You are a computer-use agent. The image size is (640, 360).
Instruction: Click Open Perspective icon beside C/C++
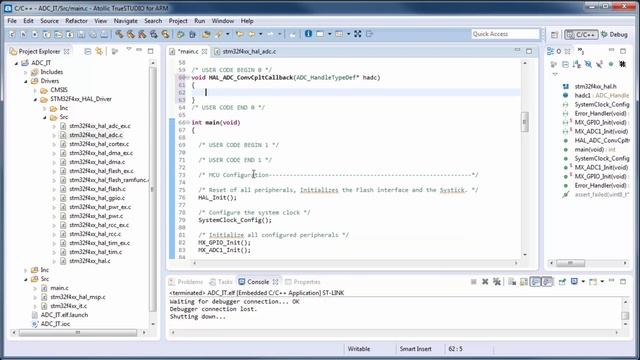point(554,35)
